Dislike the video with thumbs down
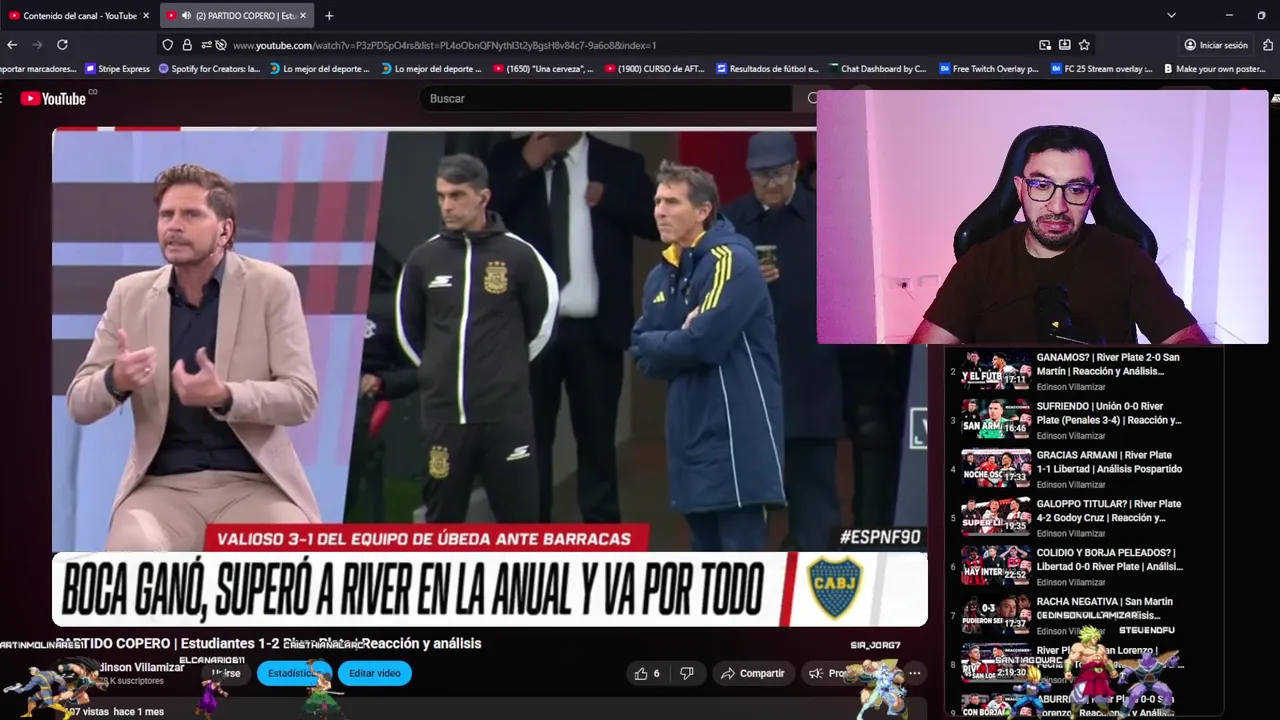Screen dimensions: 1280x720 click(687, 673)
